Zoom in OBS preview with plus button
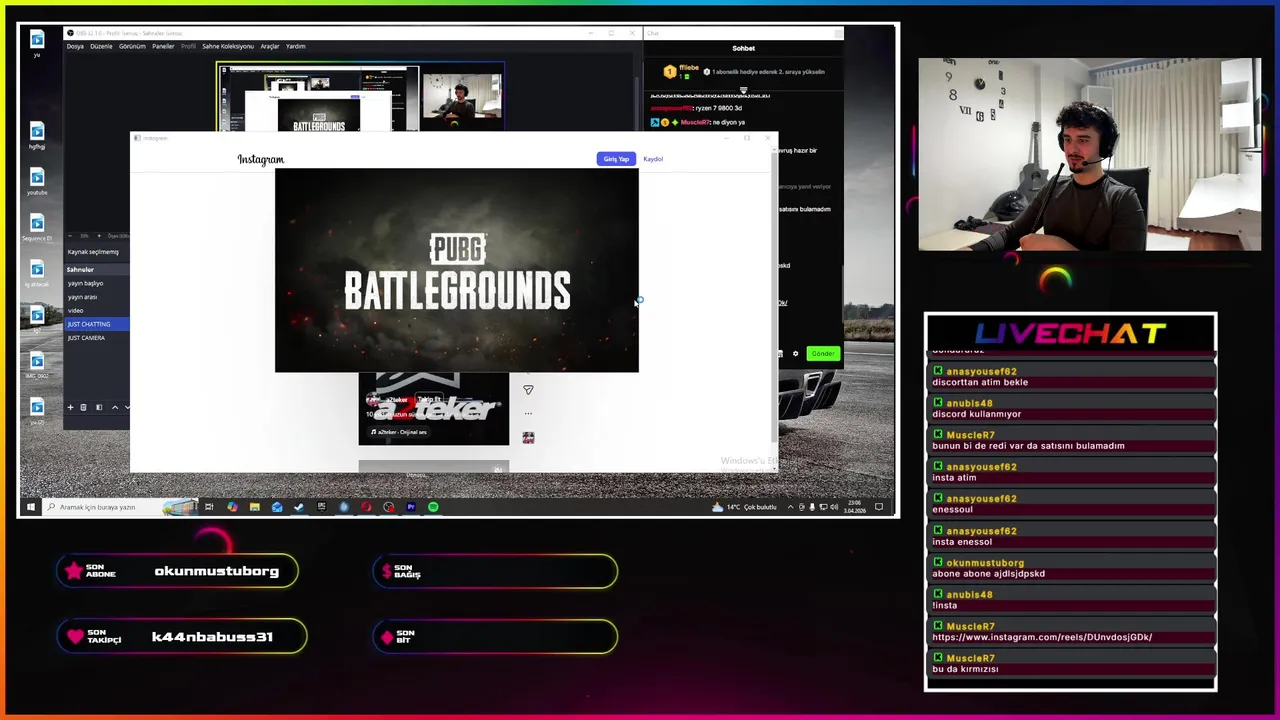 coord(99,236)
